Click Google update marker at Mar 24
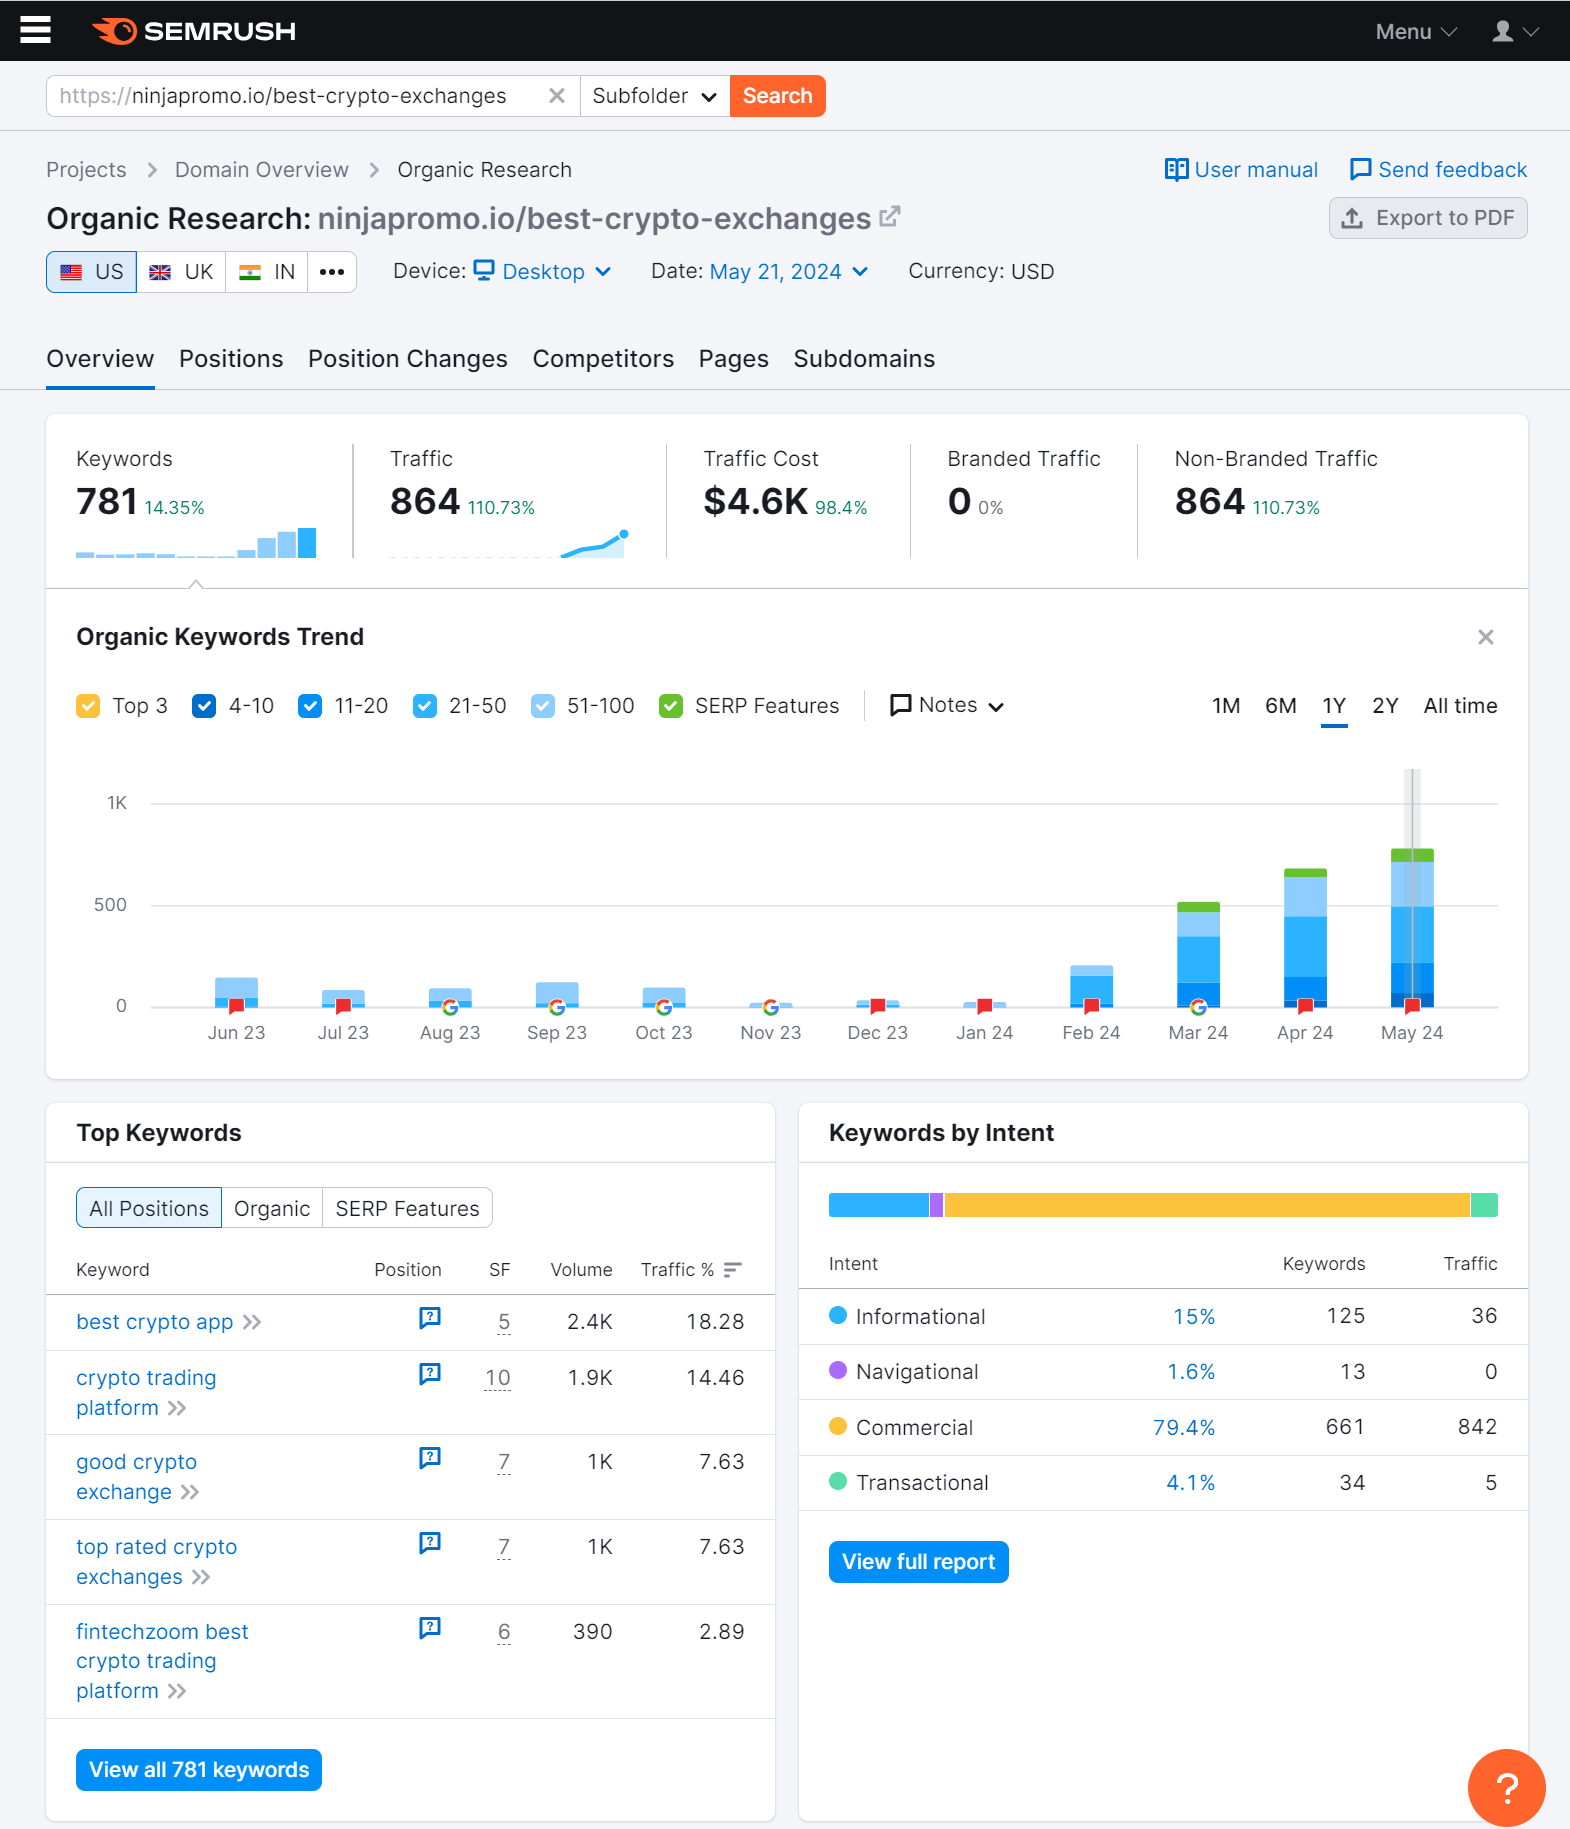 (x=1198, y=1007)
